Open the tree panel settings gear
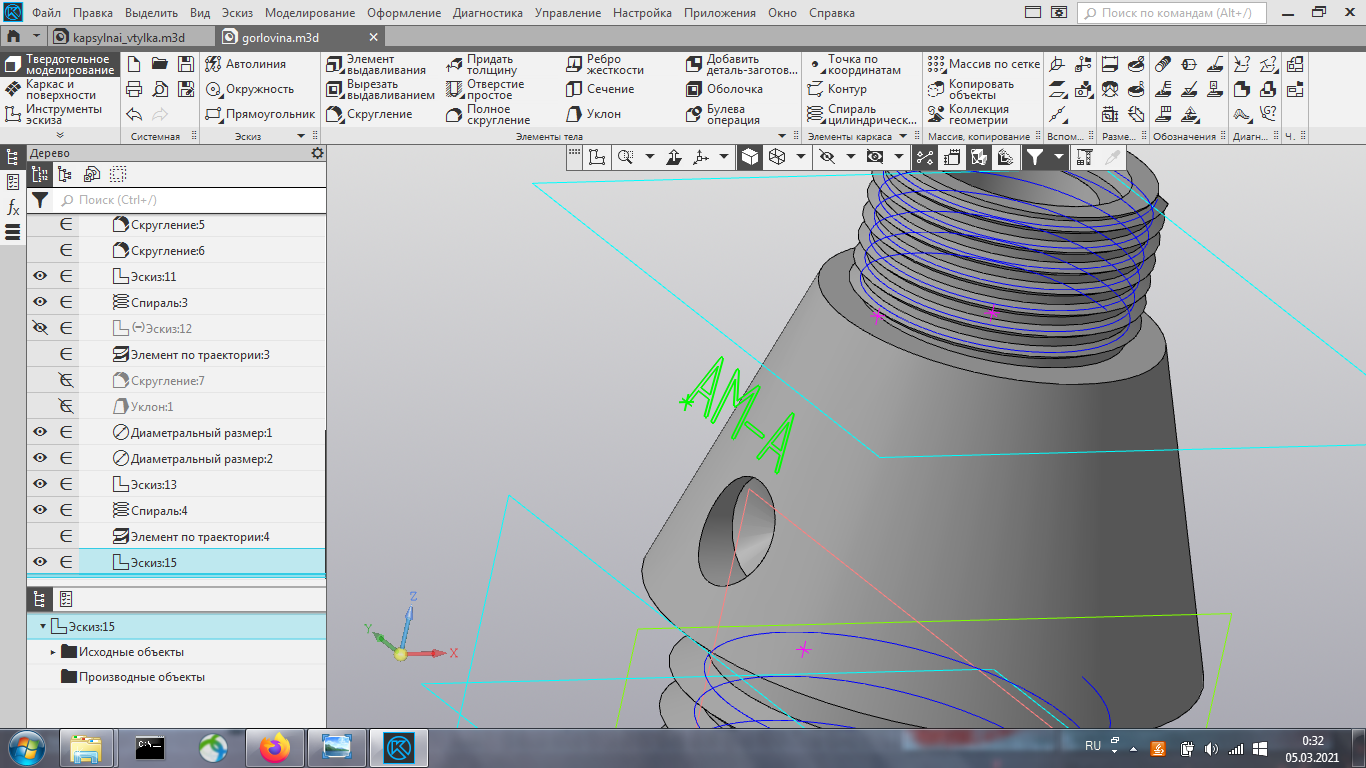The image size is (1366, 768). [318, 153]
